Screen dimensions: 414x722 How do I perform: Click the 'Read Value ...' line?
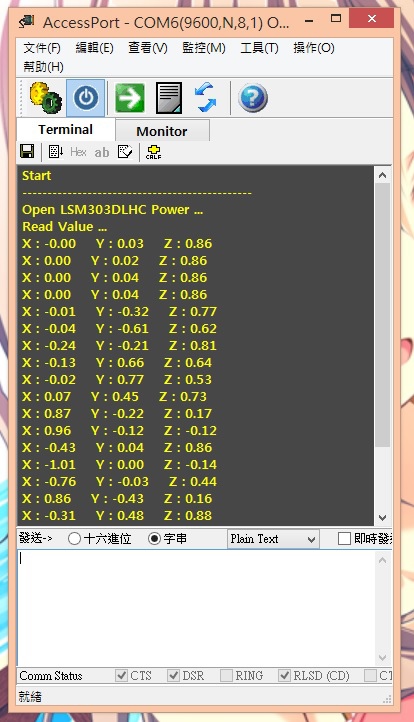point(64,227)
